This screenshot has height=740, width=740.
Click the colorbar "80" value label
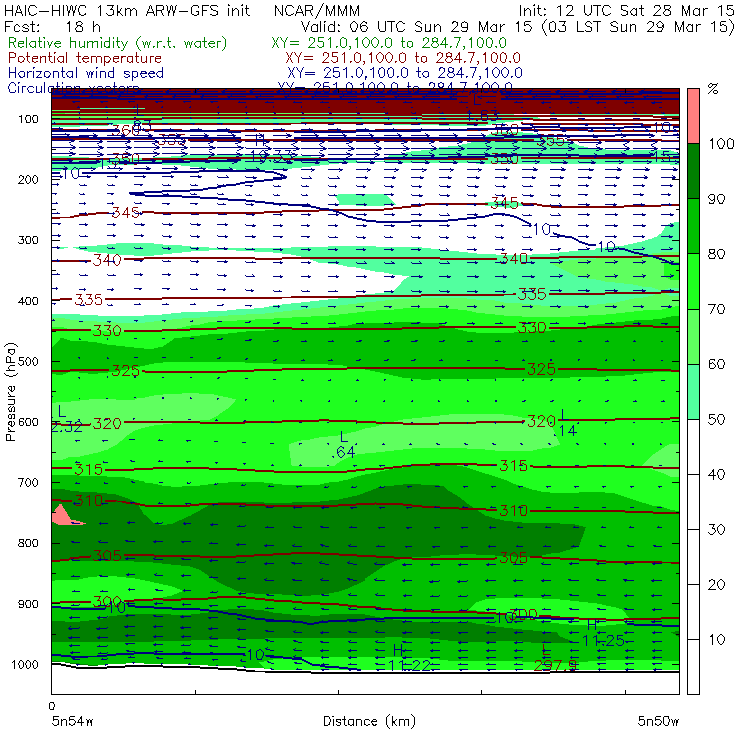tap(716, 254)
